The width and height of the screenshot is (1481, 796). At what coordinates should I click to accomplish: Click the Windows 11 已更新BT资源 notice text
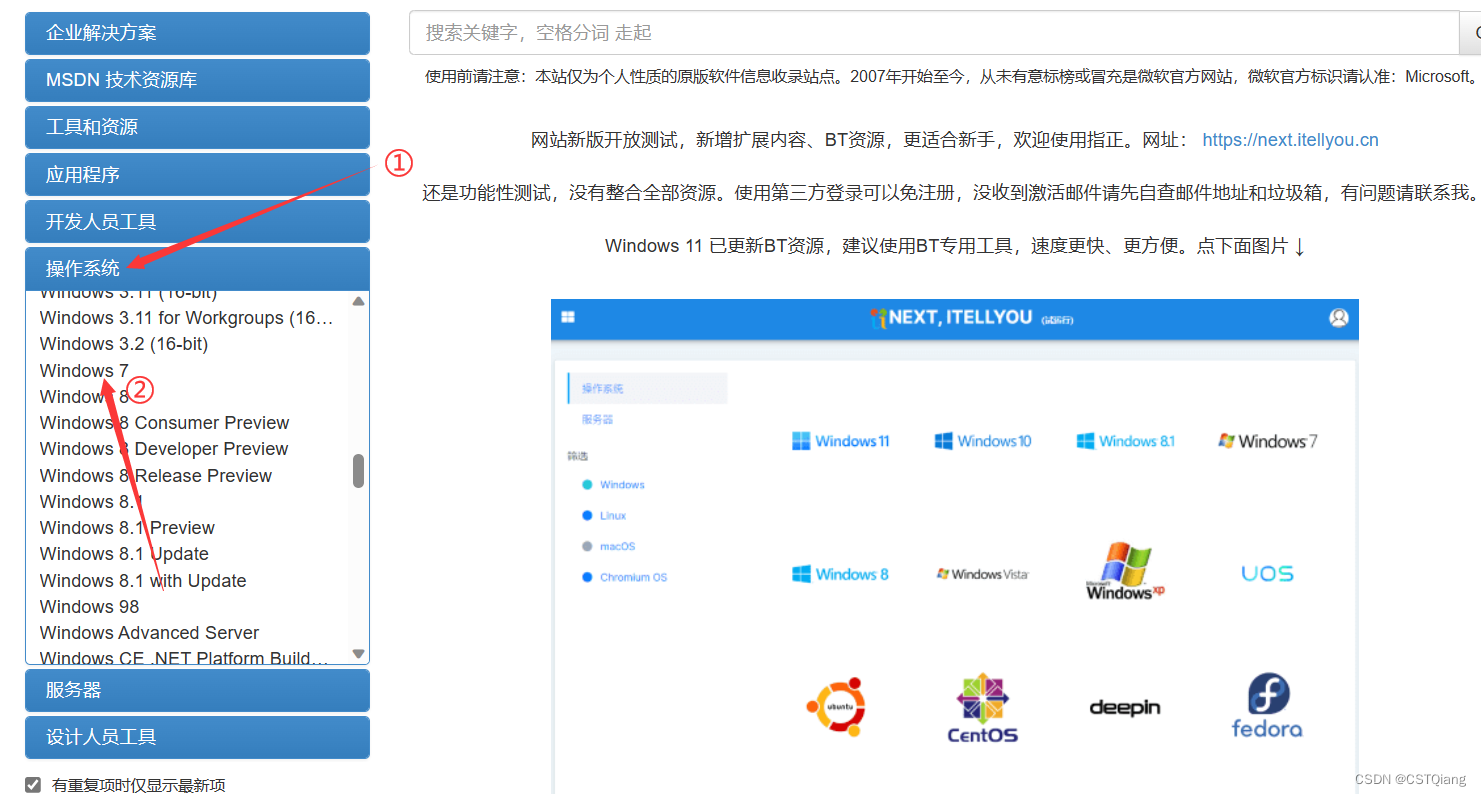[955, 246]
